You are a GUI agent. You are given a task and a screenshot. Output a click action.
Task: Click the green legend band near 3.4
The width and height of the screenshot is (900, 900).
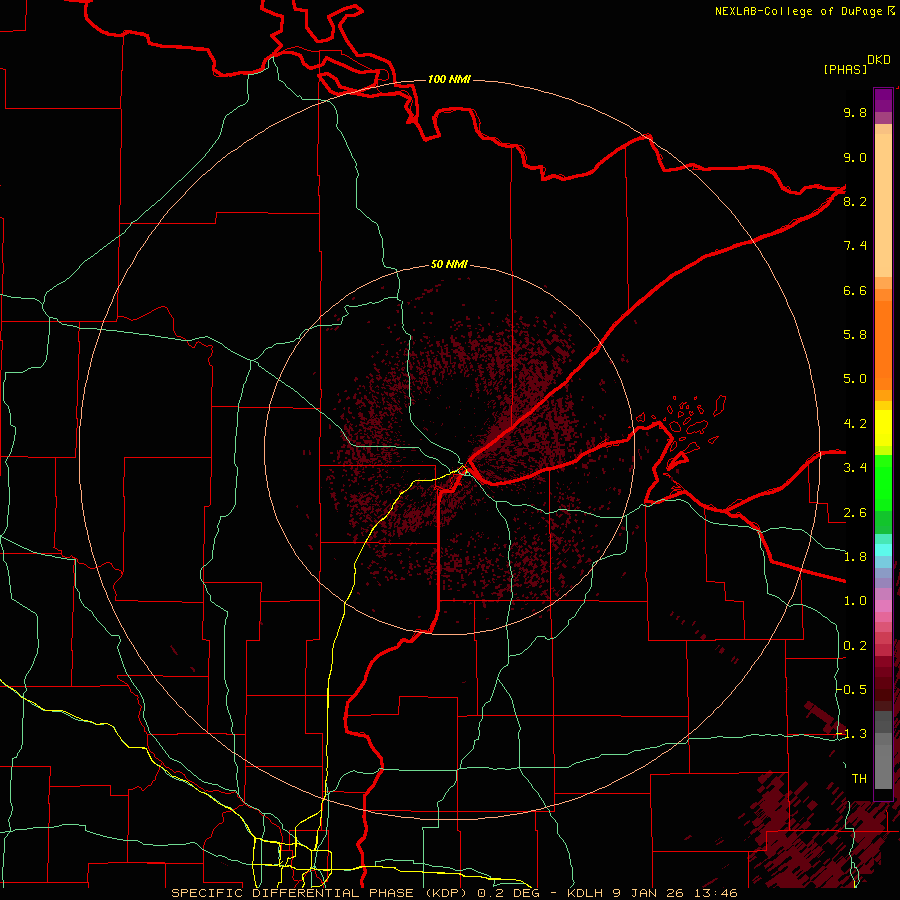883,482
